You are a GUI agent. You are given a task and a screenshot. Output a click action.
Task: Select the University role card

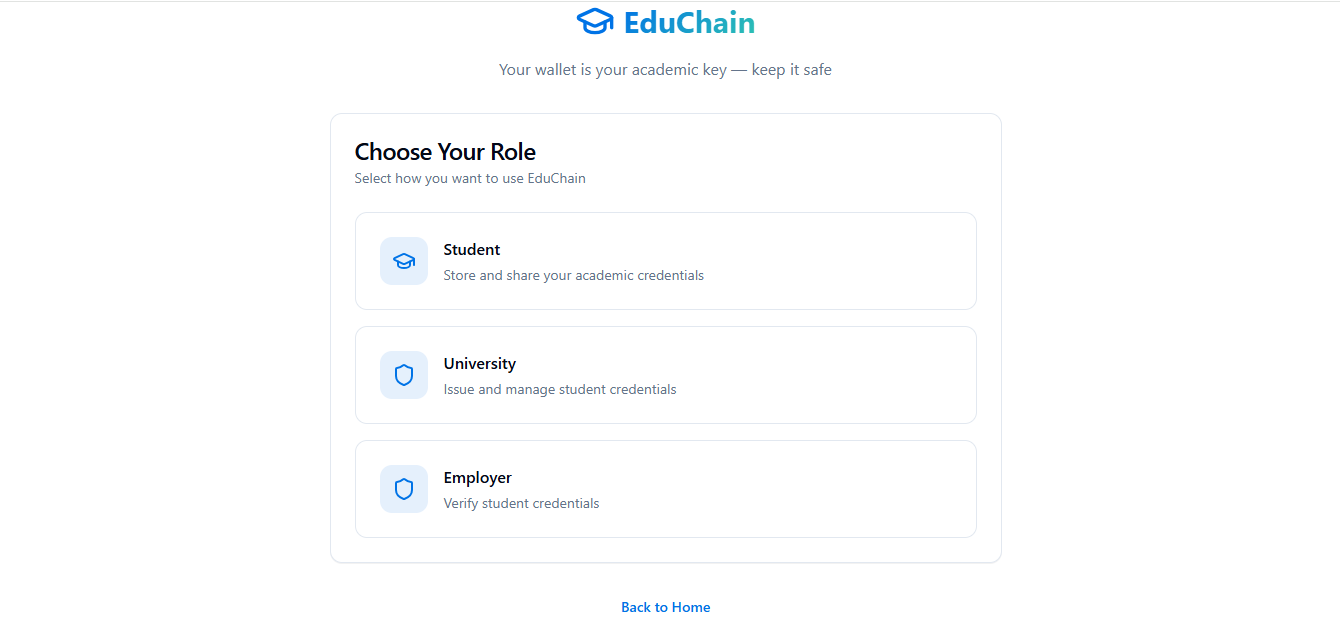pos(665,375)
